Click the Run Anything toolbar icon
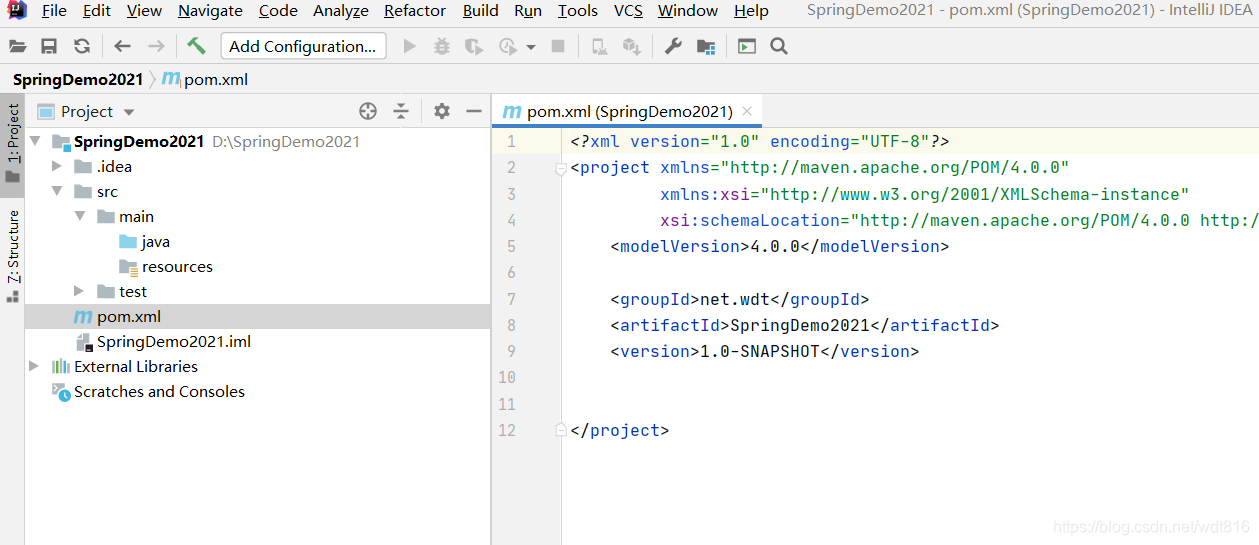The image size is (1259, 545). 746,46
